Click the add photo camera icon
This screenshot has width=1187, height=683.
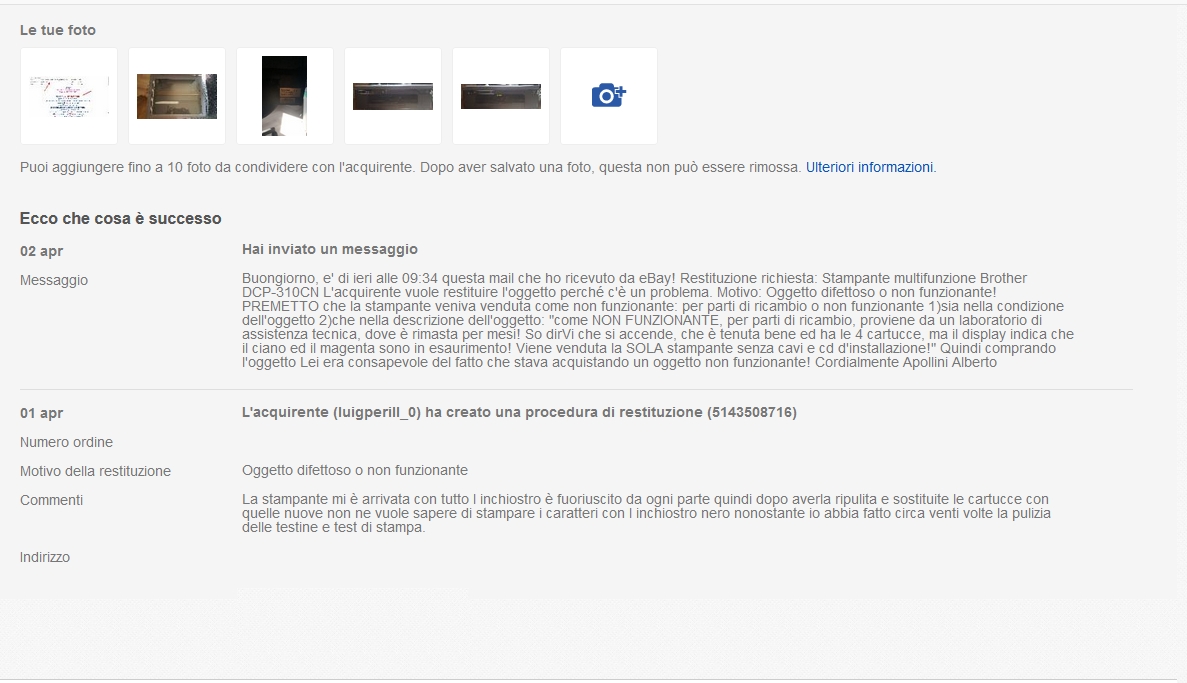pyautogui.click(x=609, y=95)
